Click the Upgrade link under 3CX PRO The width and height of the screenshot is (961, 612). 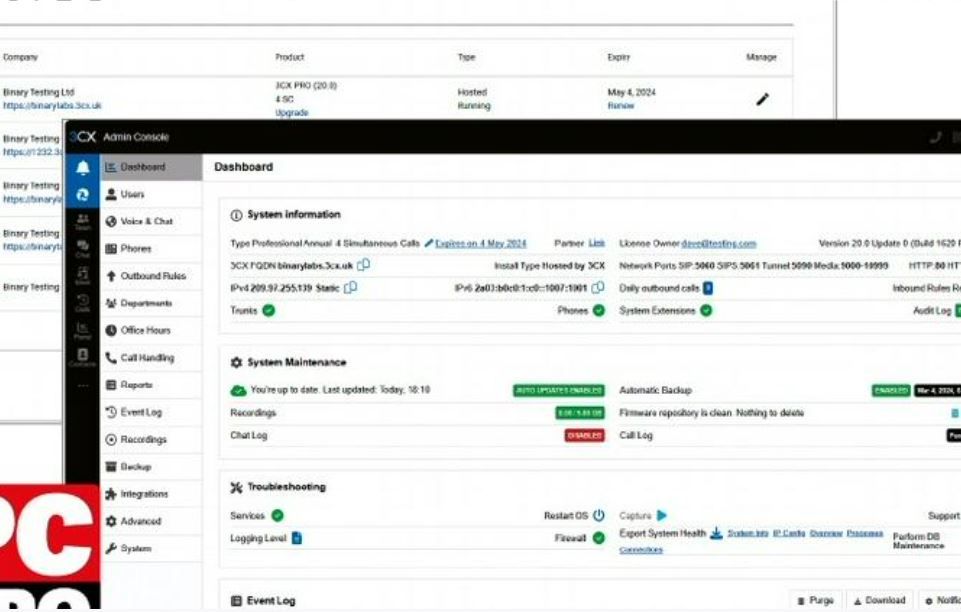click(x=292, y=113)
